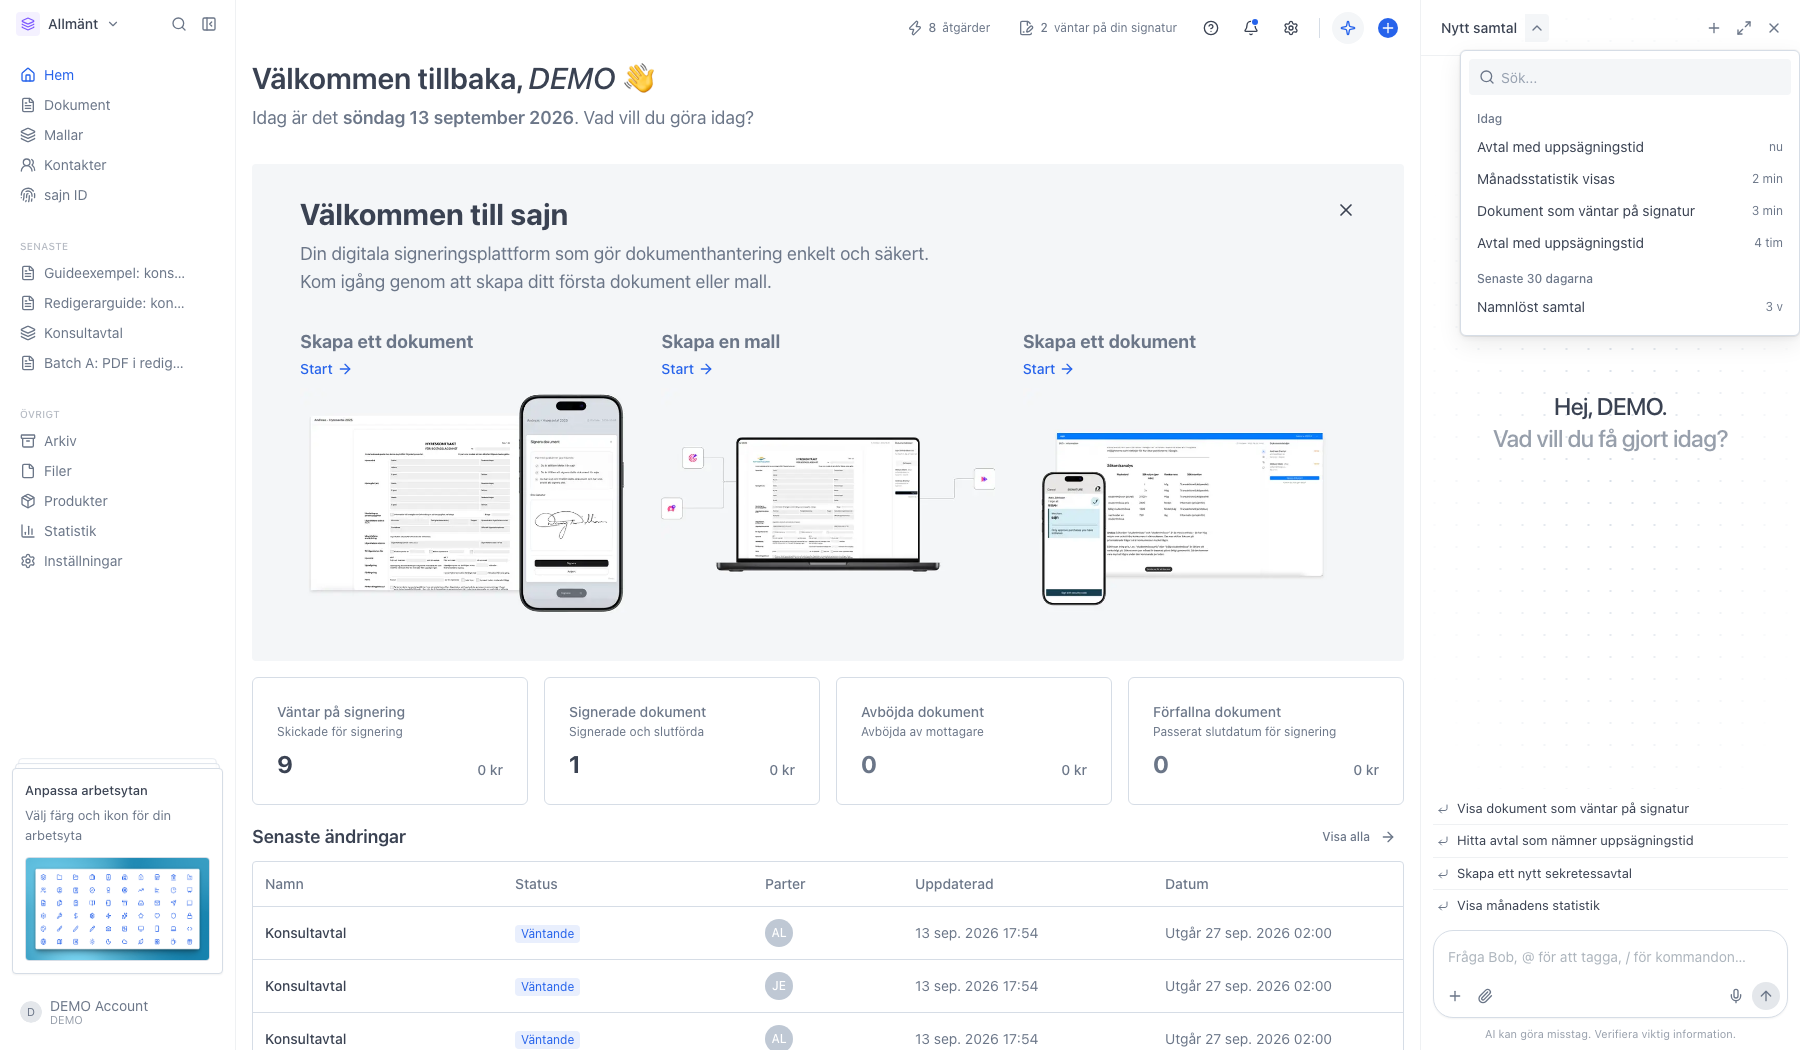Close the welcome banner
The width and height of the screenshot is (1800, 1050).
pyautogui.click(x=1346, y=210)
